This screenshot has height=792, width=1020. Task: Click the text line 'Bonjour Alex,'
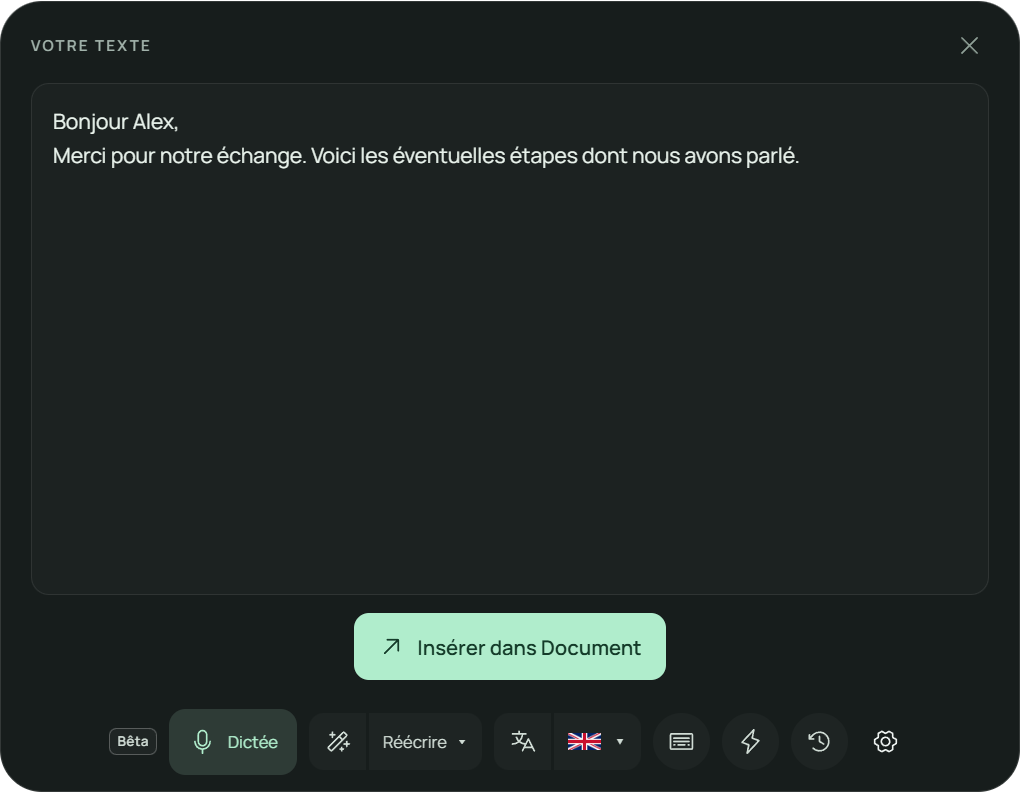coord(116,122)
